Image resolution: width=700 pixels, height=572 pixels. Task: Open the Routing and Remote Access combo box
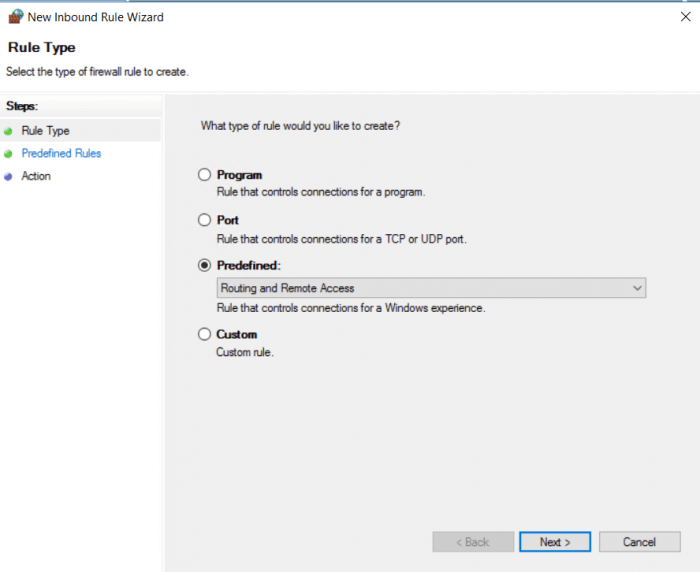pos(430,288)
